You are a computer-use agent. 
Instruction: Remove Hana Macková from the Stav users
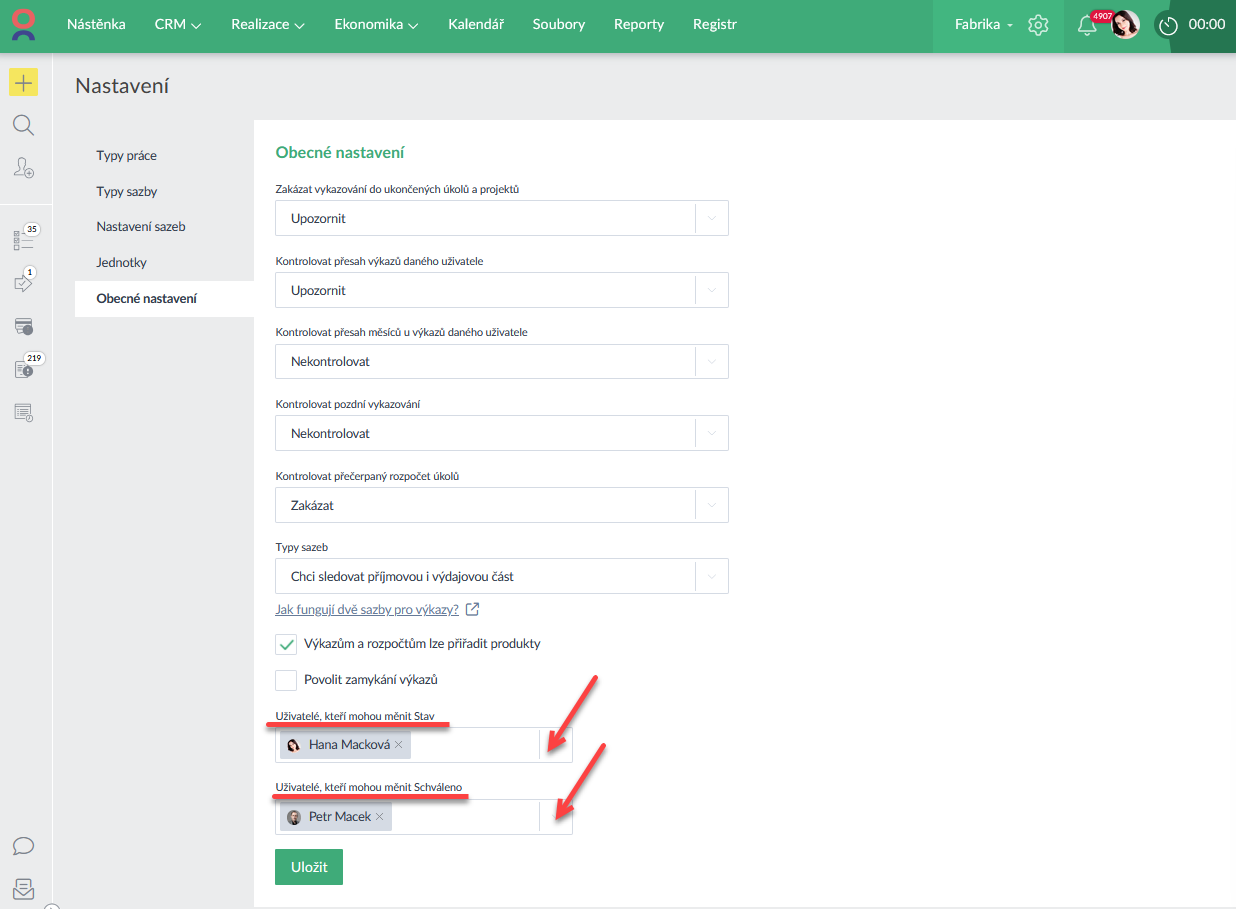click(x=398, y=745)
